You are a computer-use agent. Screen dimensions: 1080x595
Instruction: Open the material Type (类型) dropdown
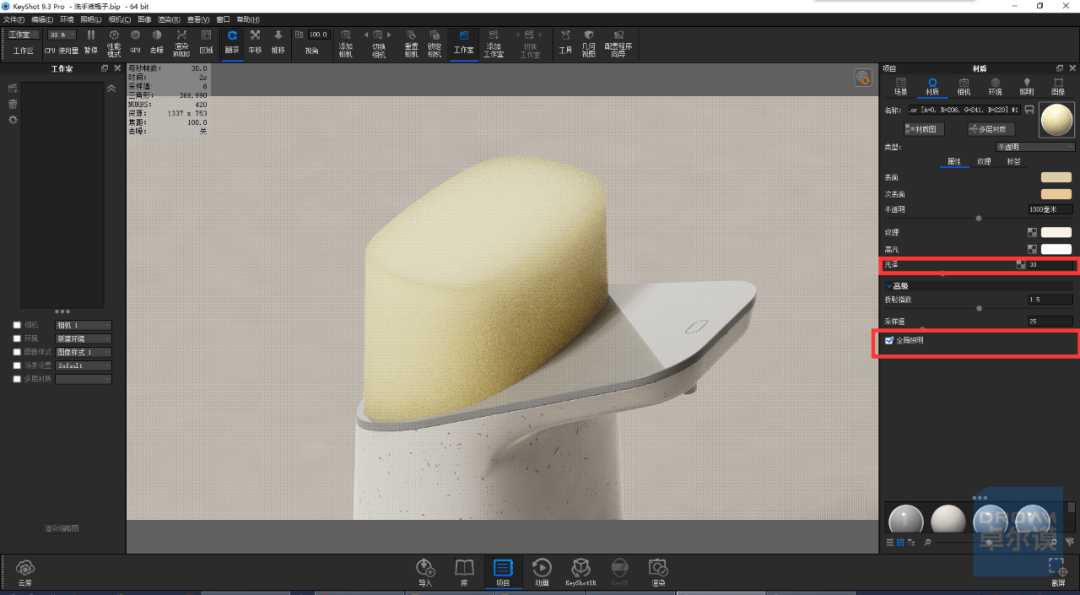click(1035, 147)
